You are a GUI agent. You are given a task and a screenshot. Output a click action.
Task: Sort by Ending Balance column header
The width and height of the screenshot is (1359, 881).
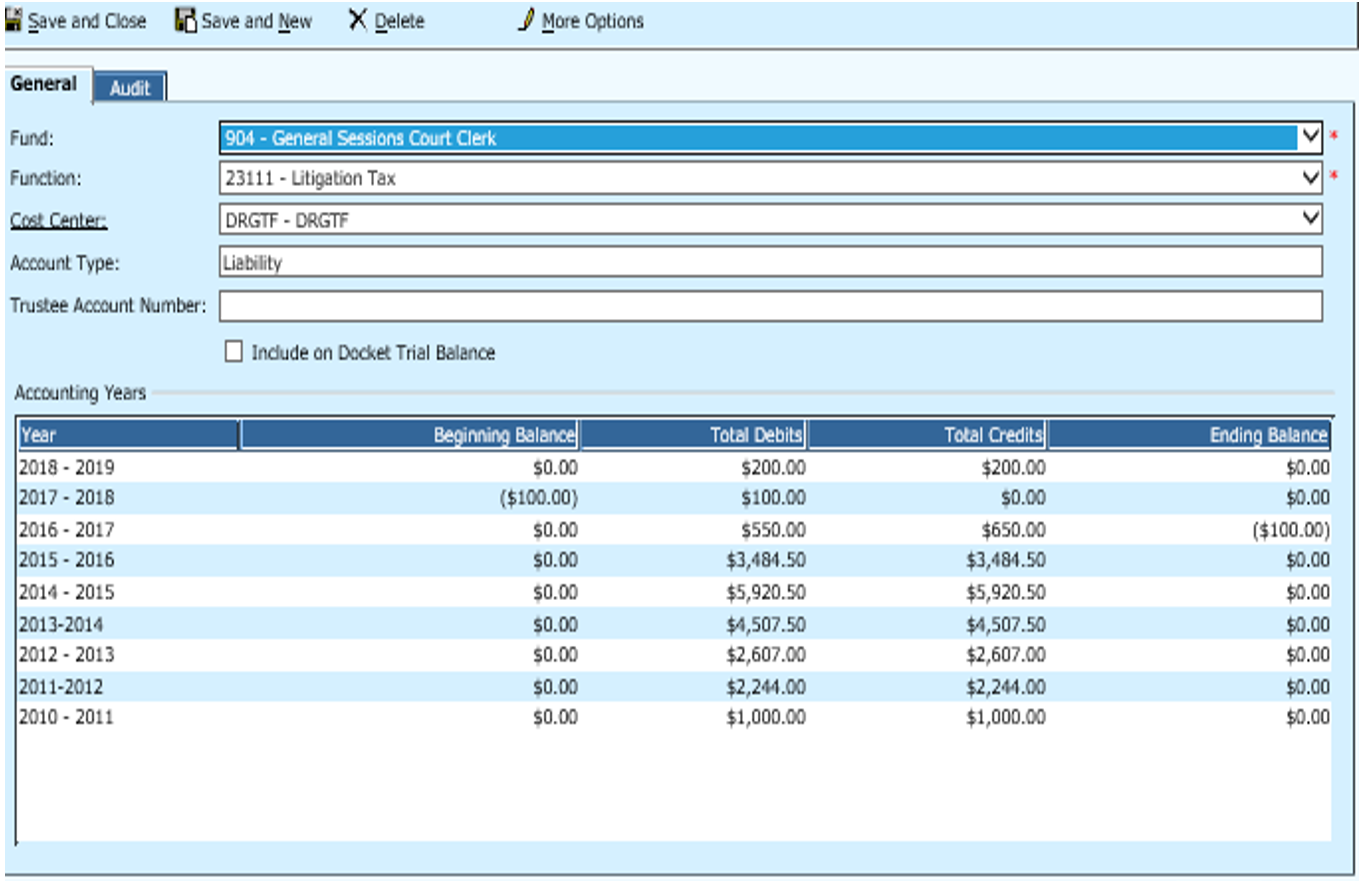tap(1189, 435)
